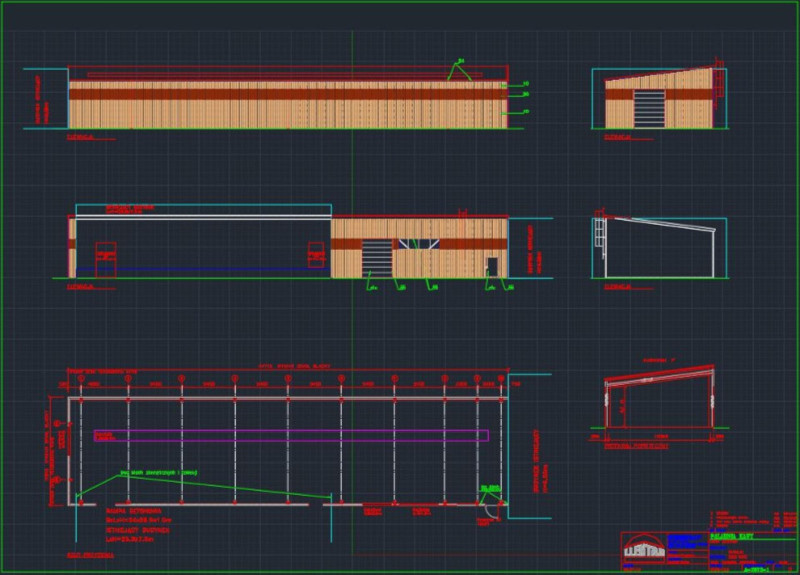Image resolution: width=800 pixels, height=575 pixels.
Task: Select the cross-section frame drawing
Action: (659, 398)
